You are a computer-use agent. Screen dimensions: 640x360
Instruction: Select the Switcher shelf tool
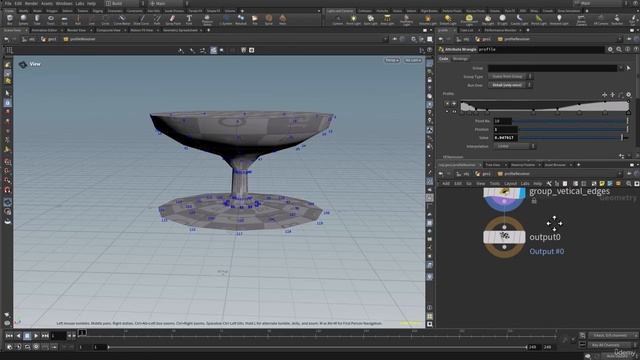[617, 19]
